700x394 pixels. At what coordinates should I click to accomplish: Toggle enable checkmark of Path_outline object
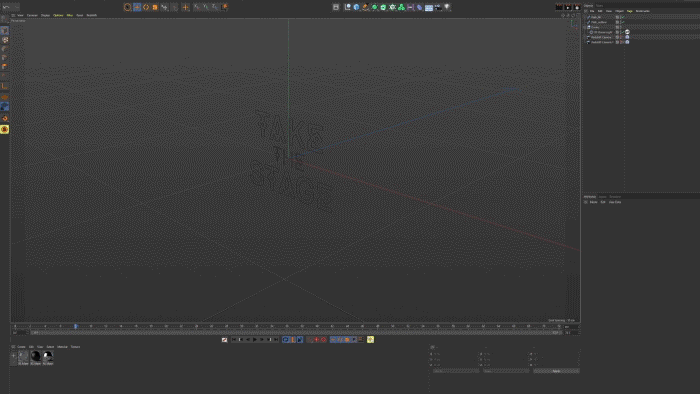[x=622, y=22]
